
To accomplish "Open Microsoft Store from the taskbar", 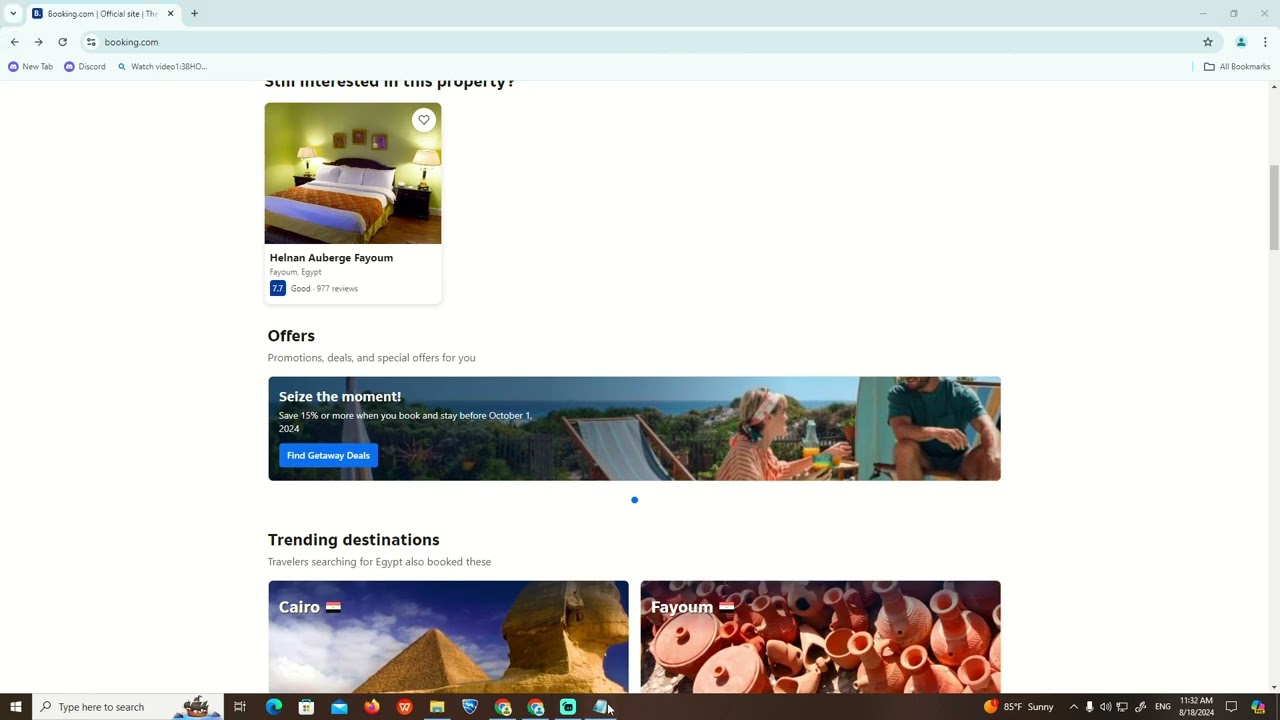I will pos(307,707).
